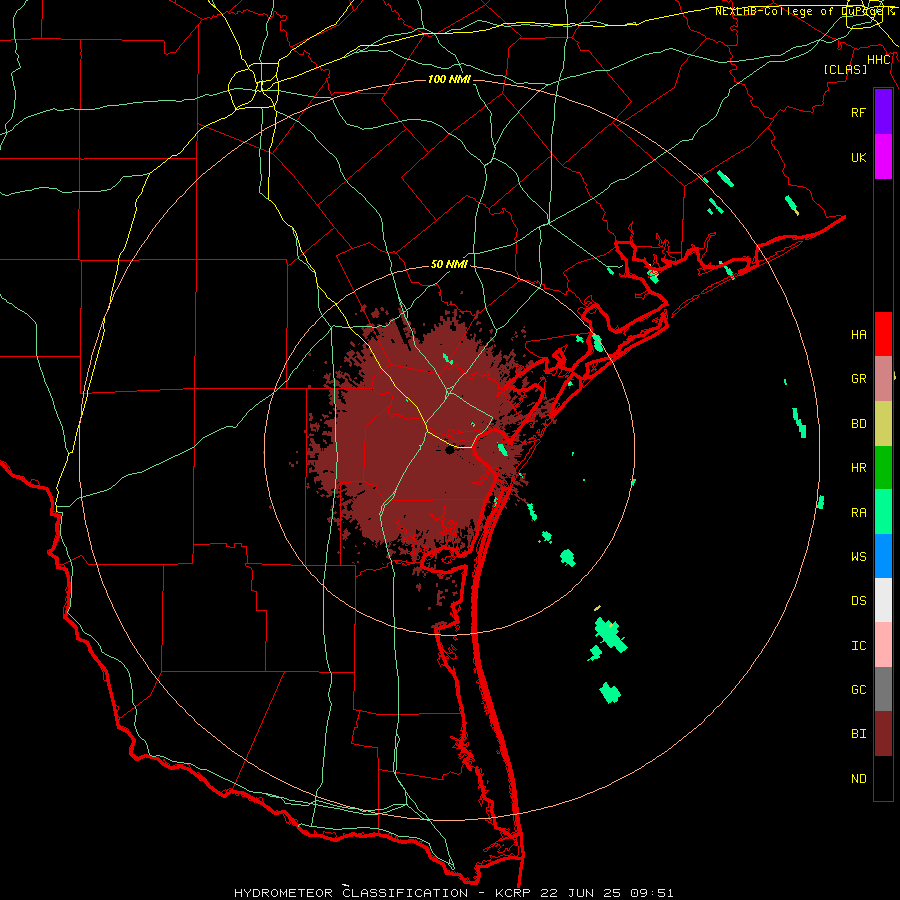Click the BD legend label
This screenshot has width=900, height=900.
click(x=858, y=424)
